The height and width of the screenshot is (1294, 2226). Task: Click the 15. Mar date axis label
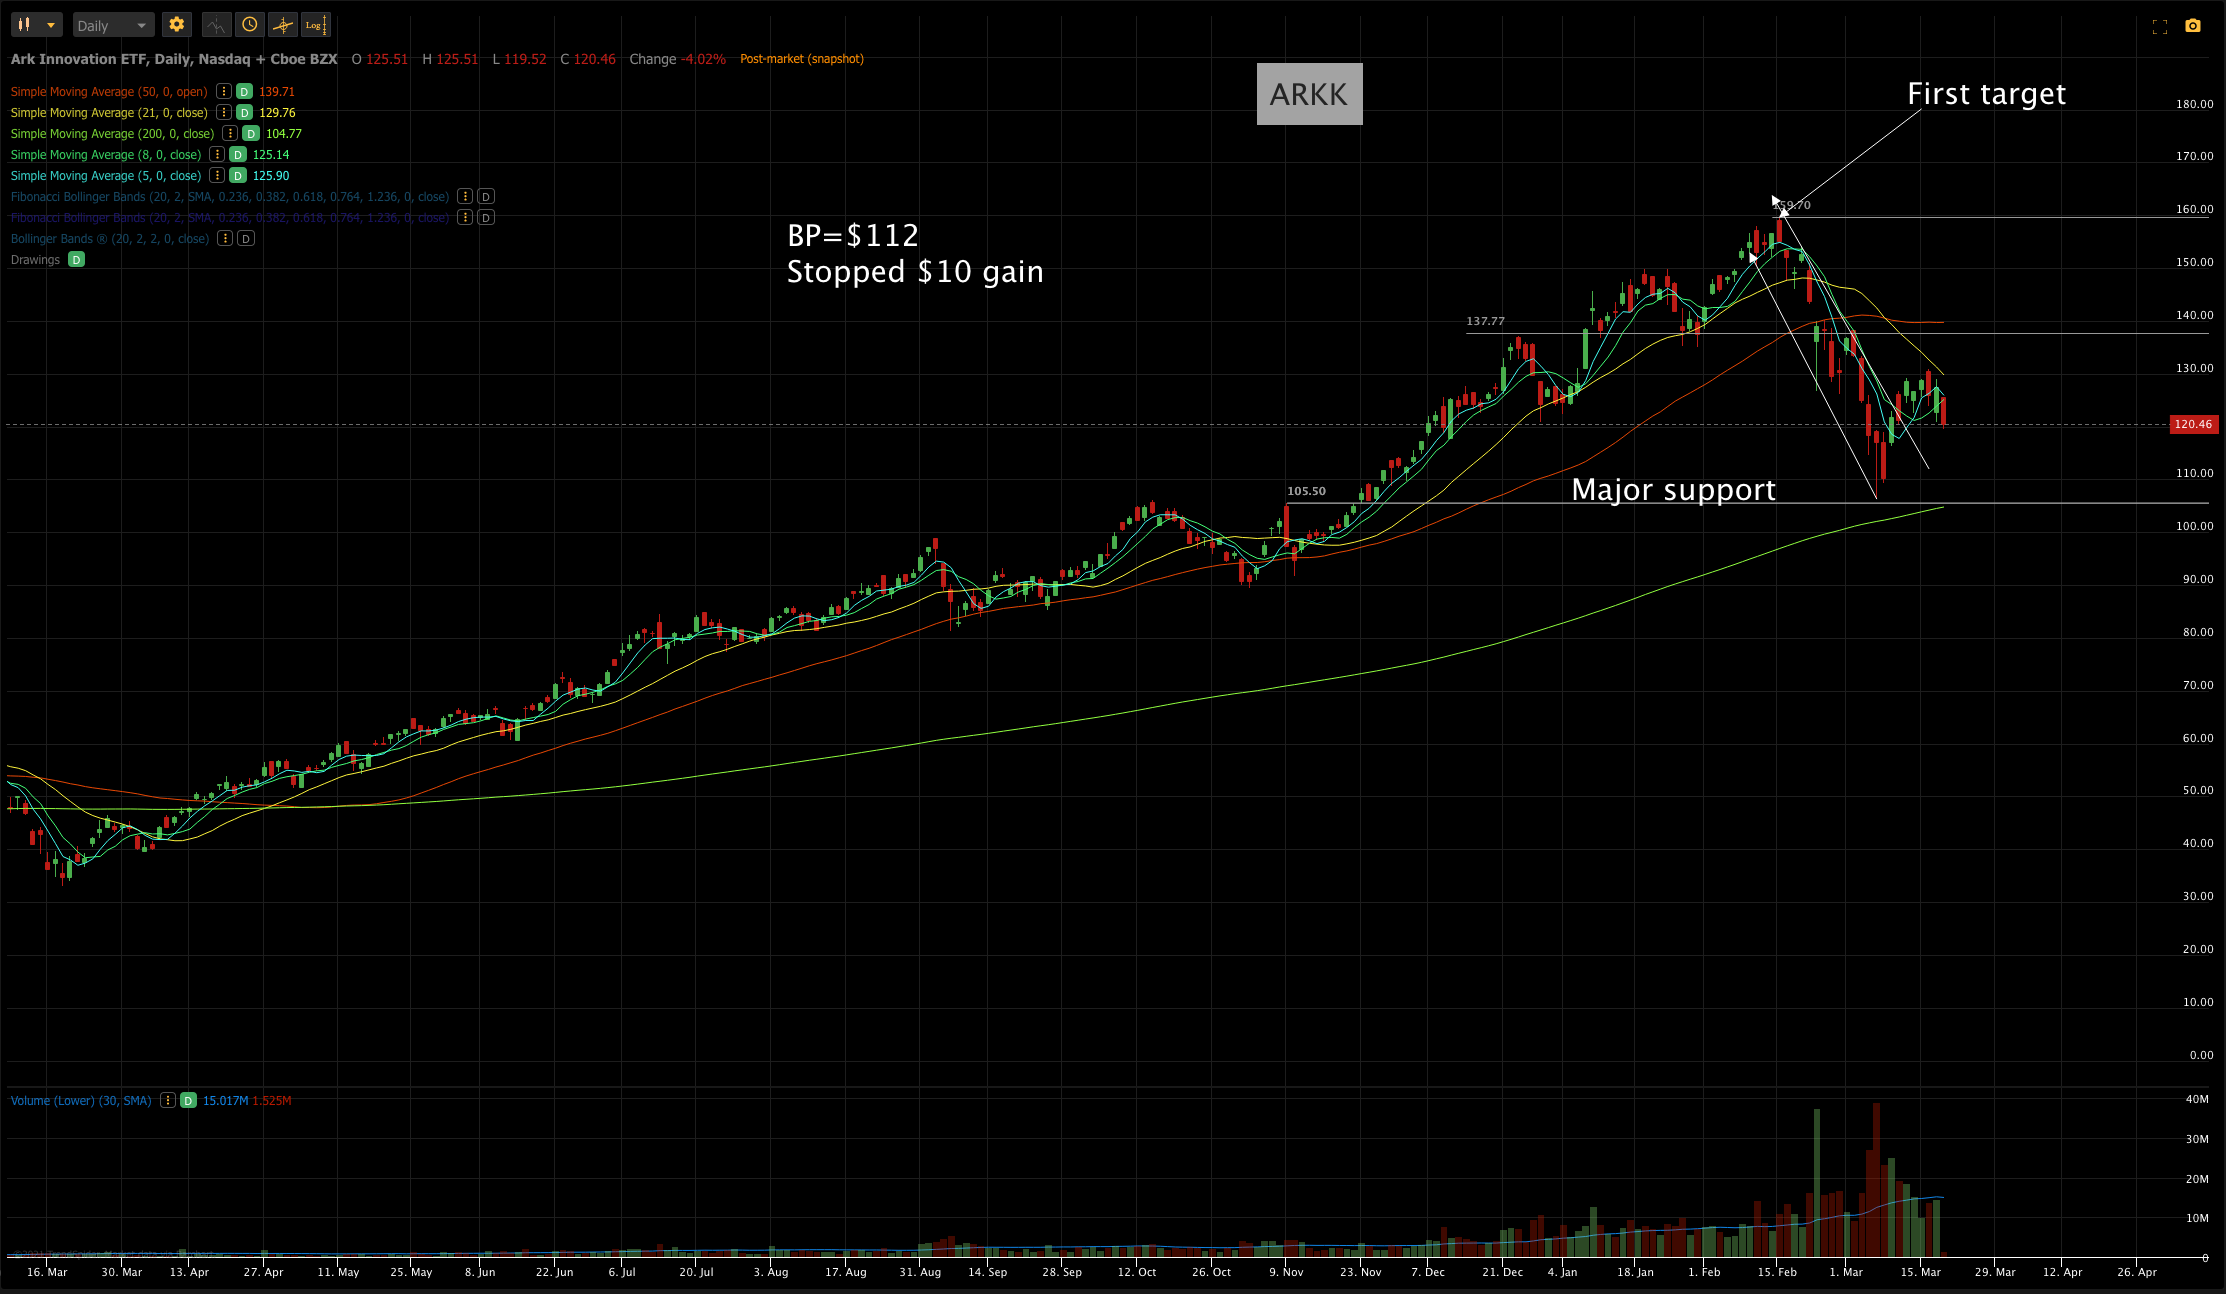(x=1920, y=1272)
